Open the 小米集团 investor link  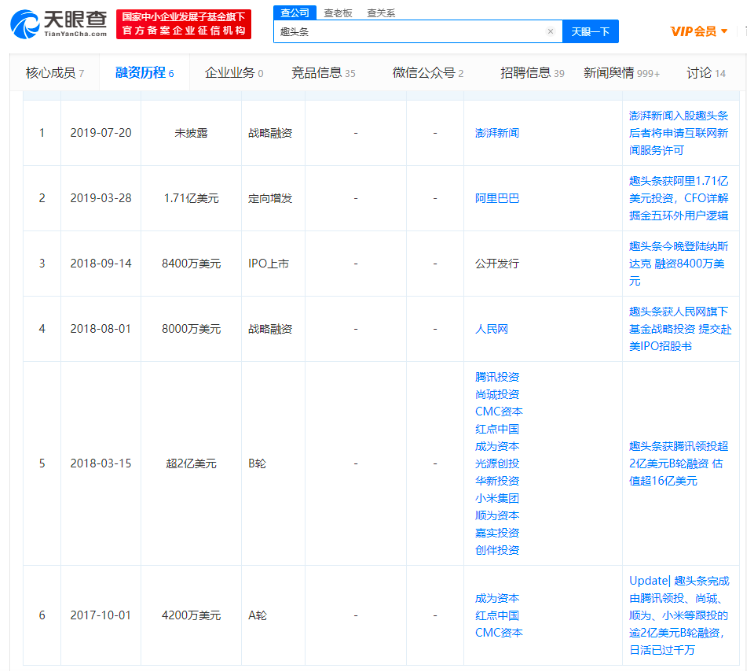[497, 497]
